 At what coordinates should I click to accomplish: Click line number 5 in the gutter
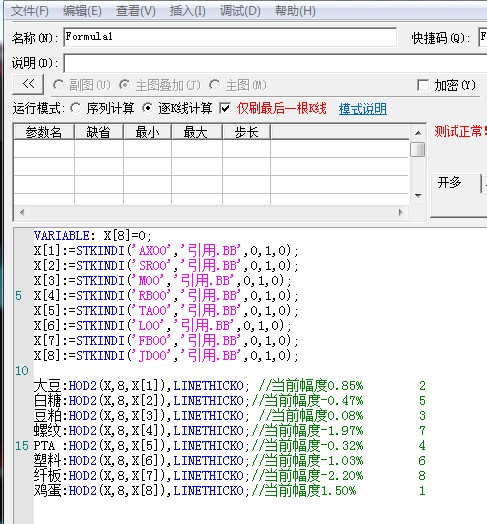[x=19, y=296]
